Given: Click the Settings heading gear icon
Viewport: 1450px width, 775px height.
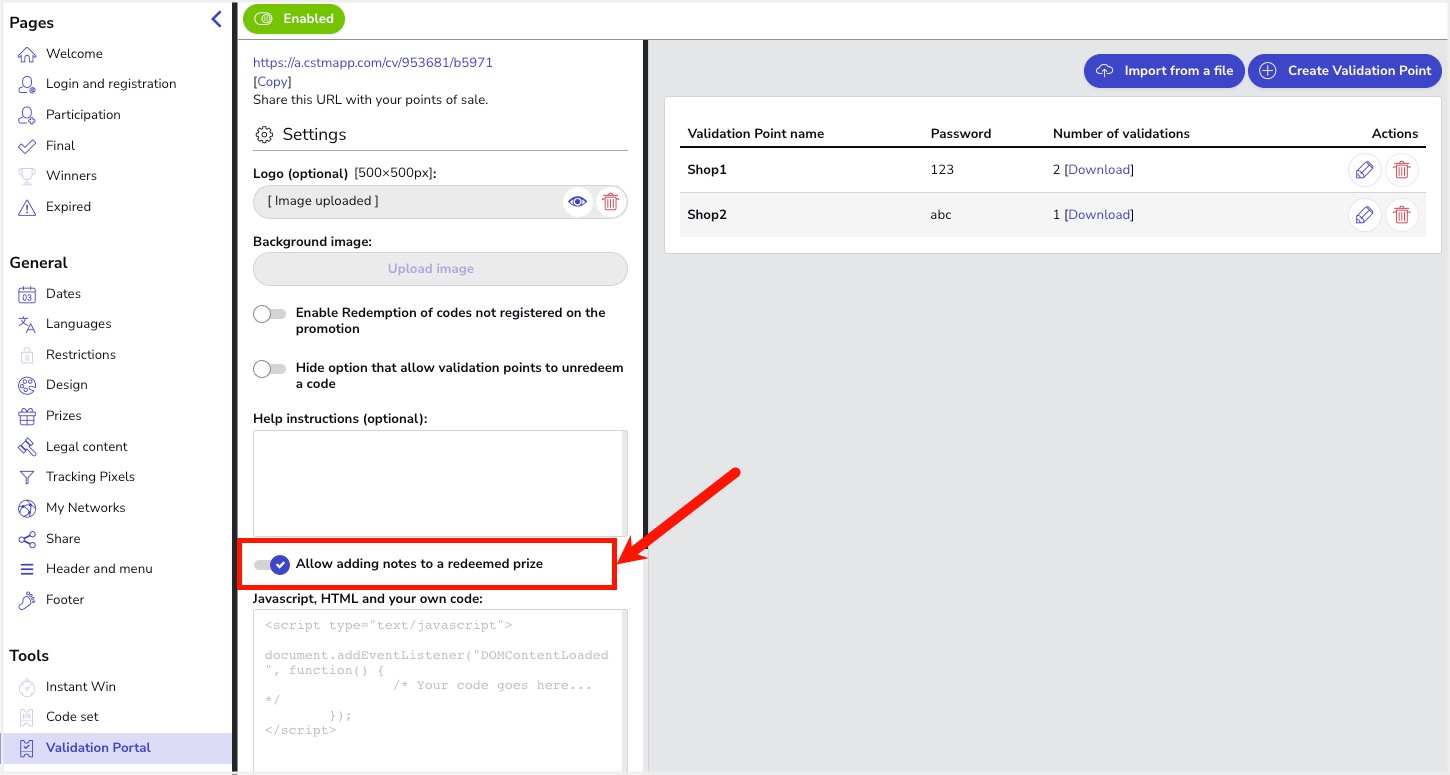Looking at the screenshot, I should 264,135.
